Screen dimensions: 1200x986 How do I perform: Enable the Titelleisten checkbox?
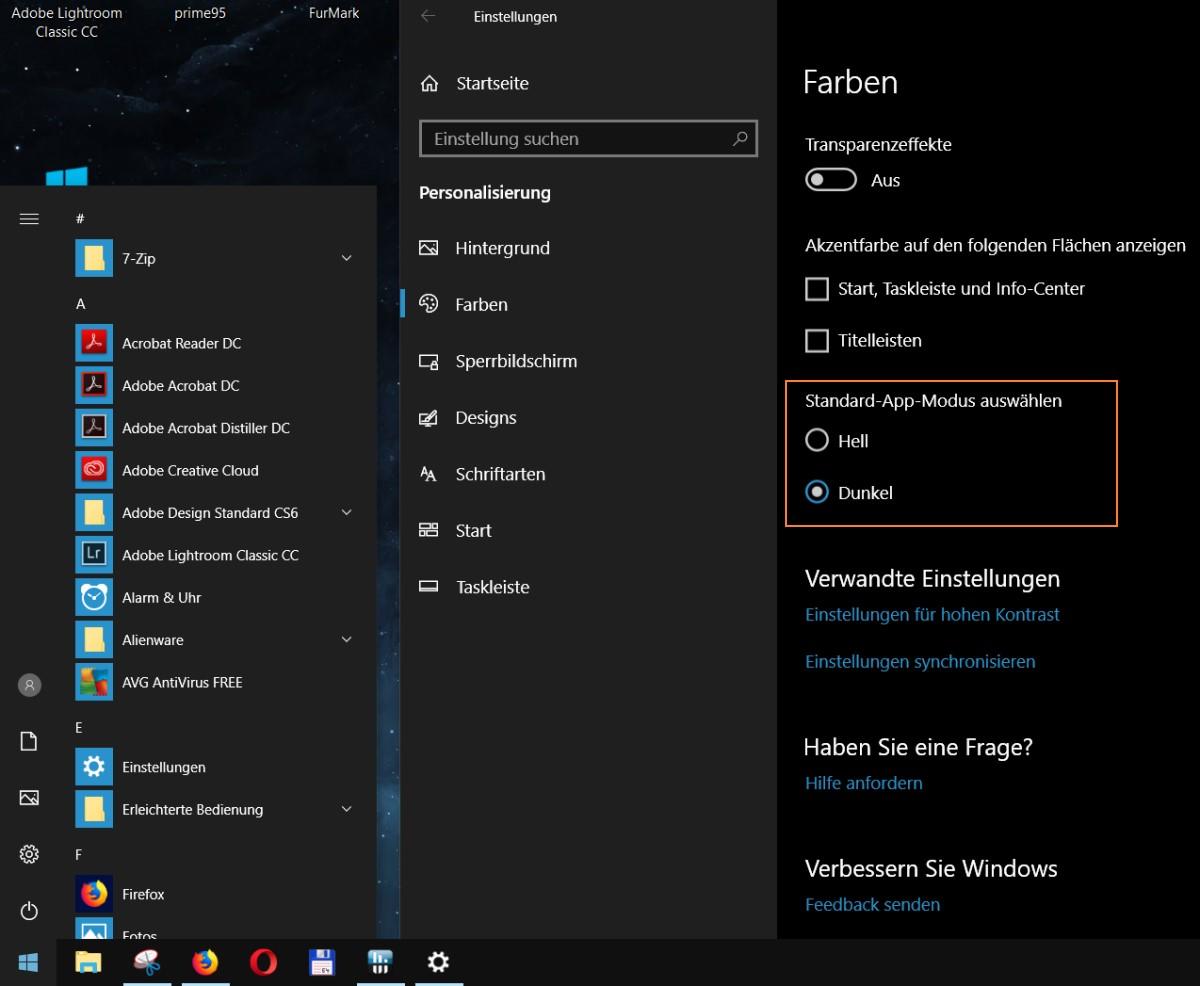point(817,341)
